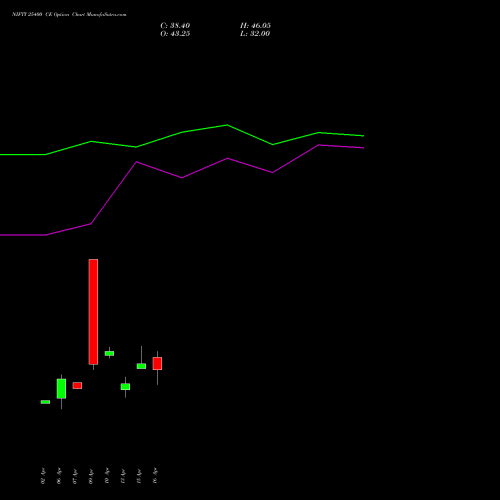Image resolution: width=500 pixels, height=500 pixels.
Task: Click the '07 Apr' date axis label
Action: point(75,476)
